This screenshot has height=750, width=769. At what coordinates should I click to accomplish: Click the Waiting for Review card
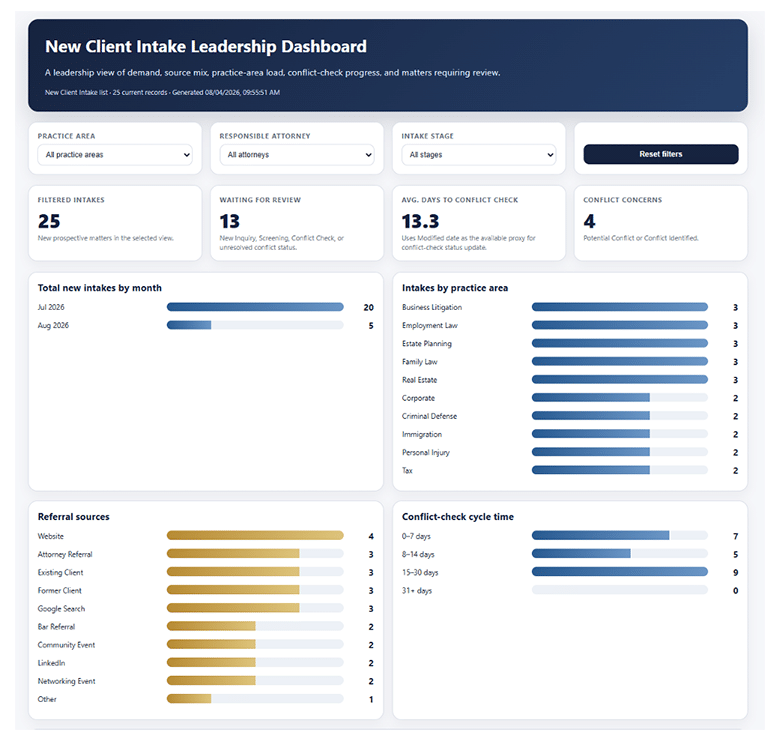tap(297, 223)
